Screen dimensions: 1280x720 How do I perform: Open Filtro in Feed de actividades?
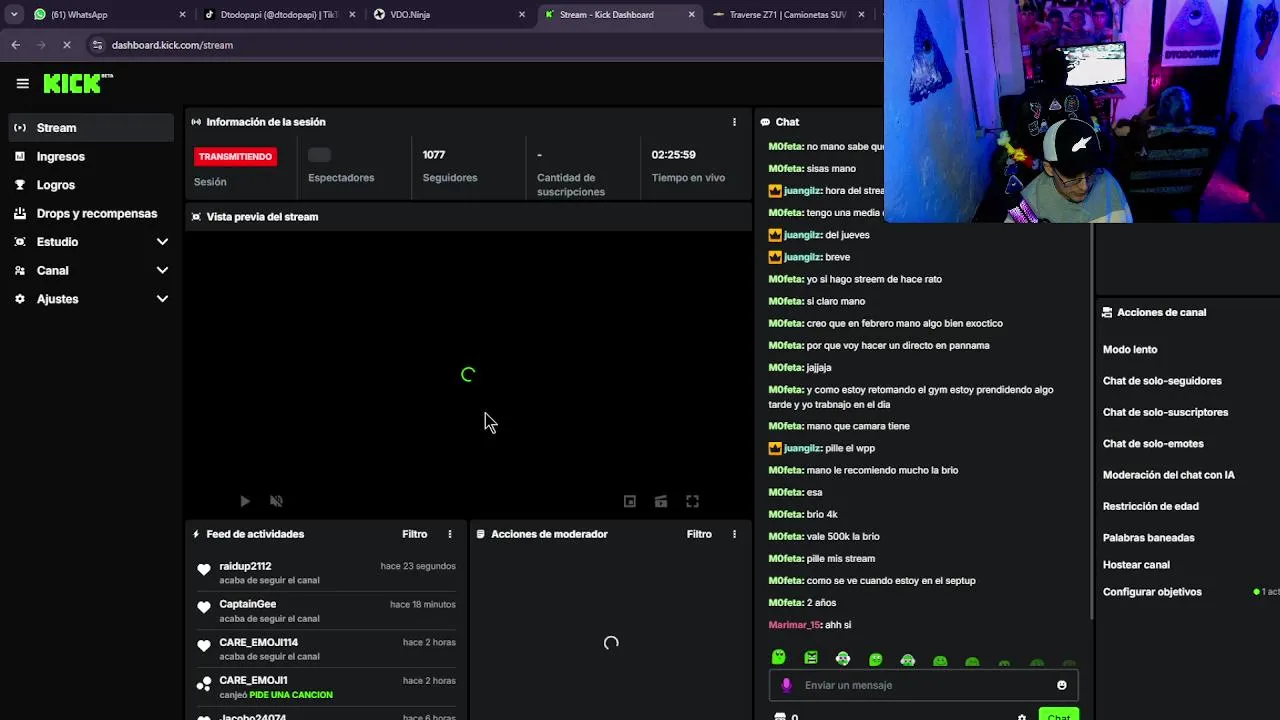pos(414,534)
